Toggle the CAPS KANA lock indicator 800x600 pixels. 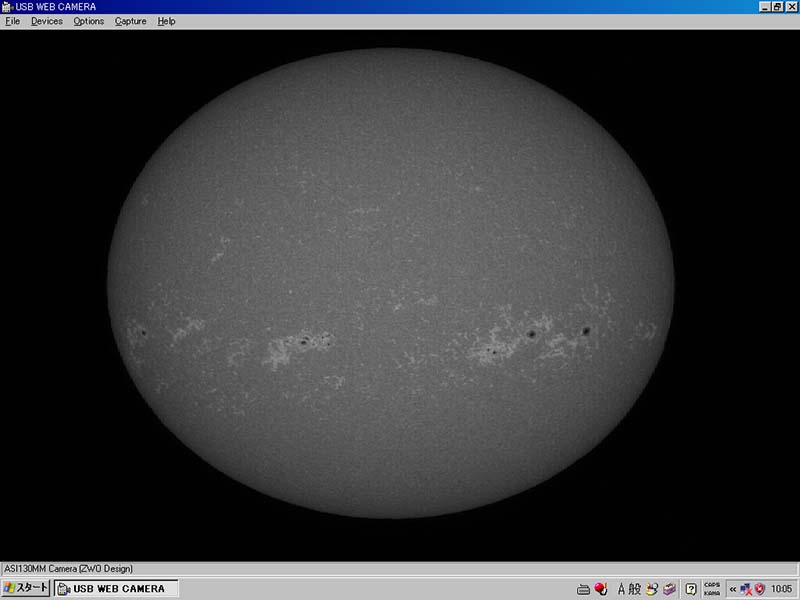712,589
